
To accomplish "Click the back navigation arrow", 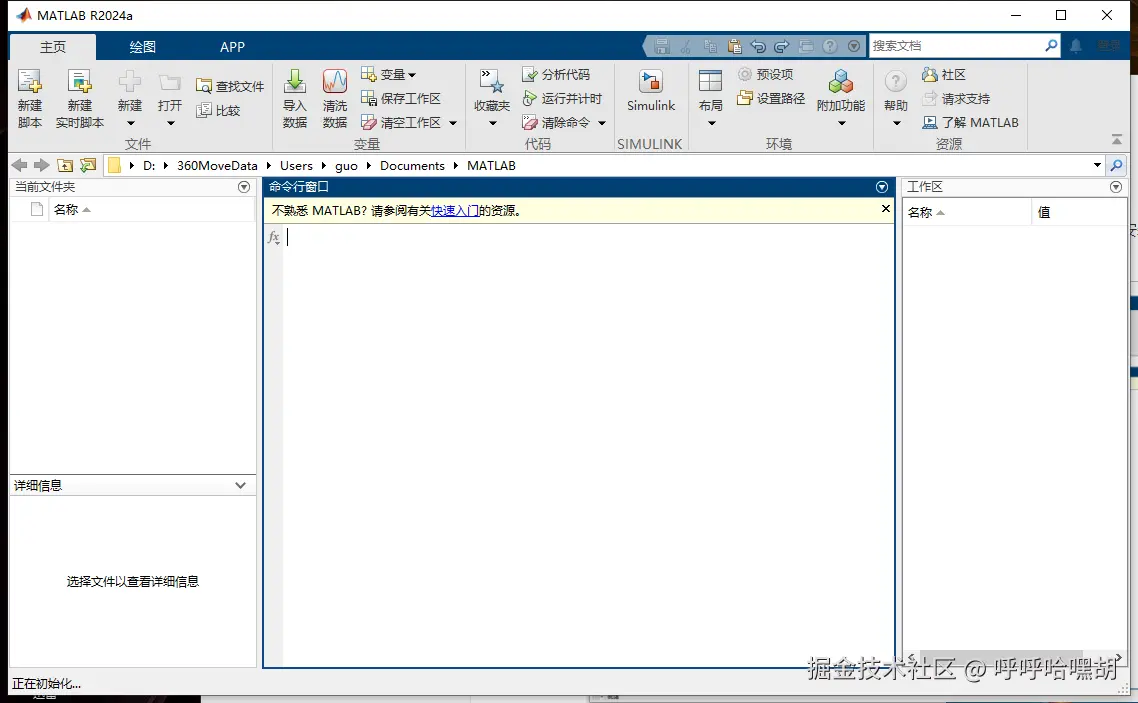I will point(20,165).
